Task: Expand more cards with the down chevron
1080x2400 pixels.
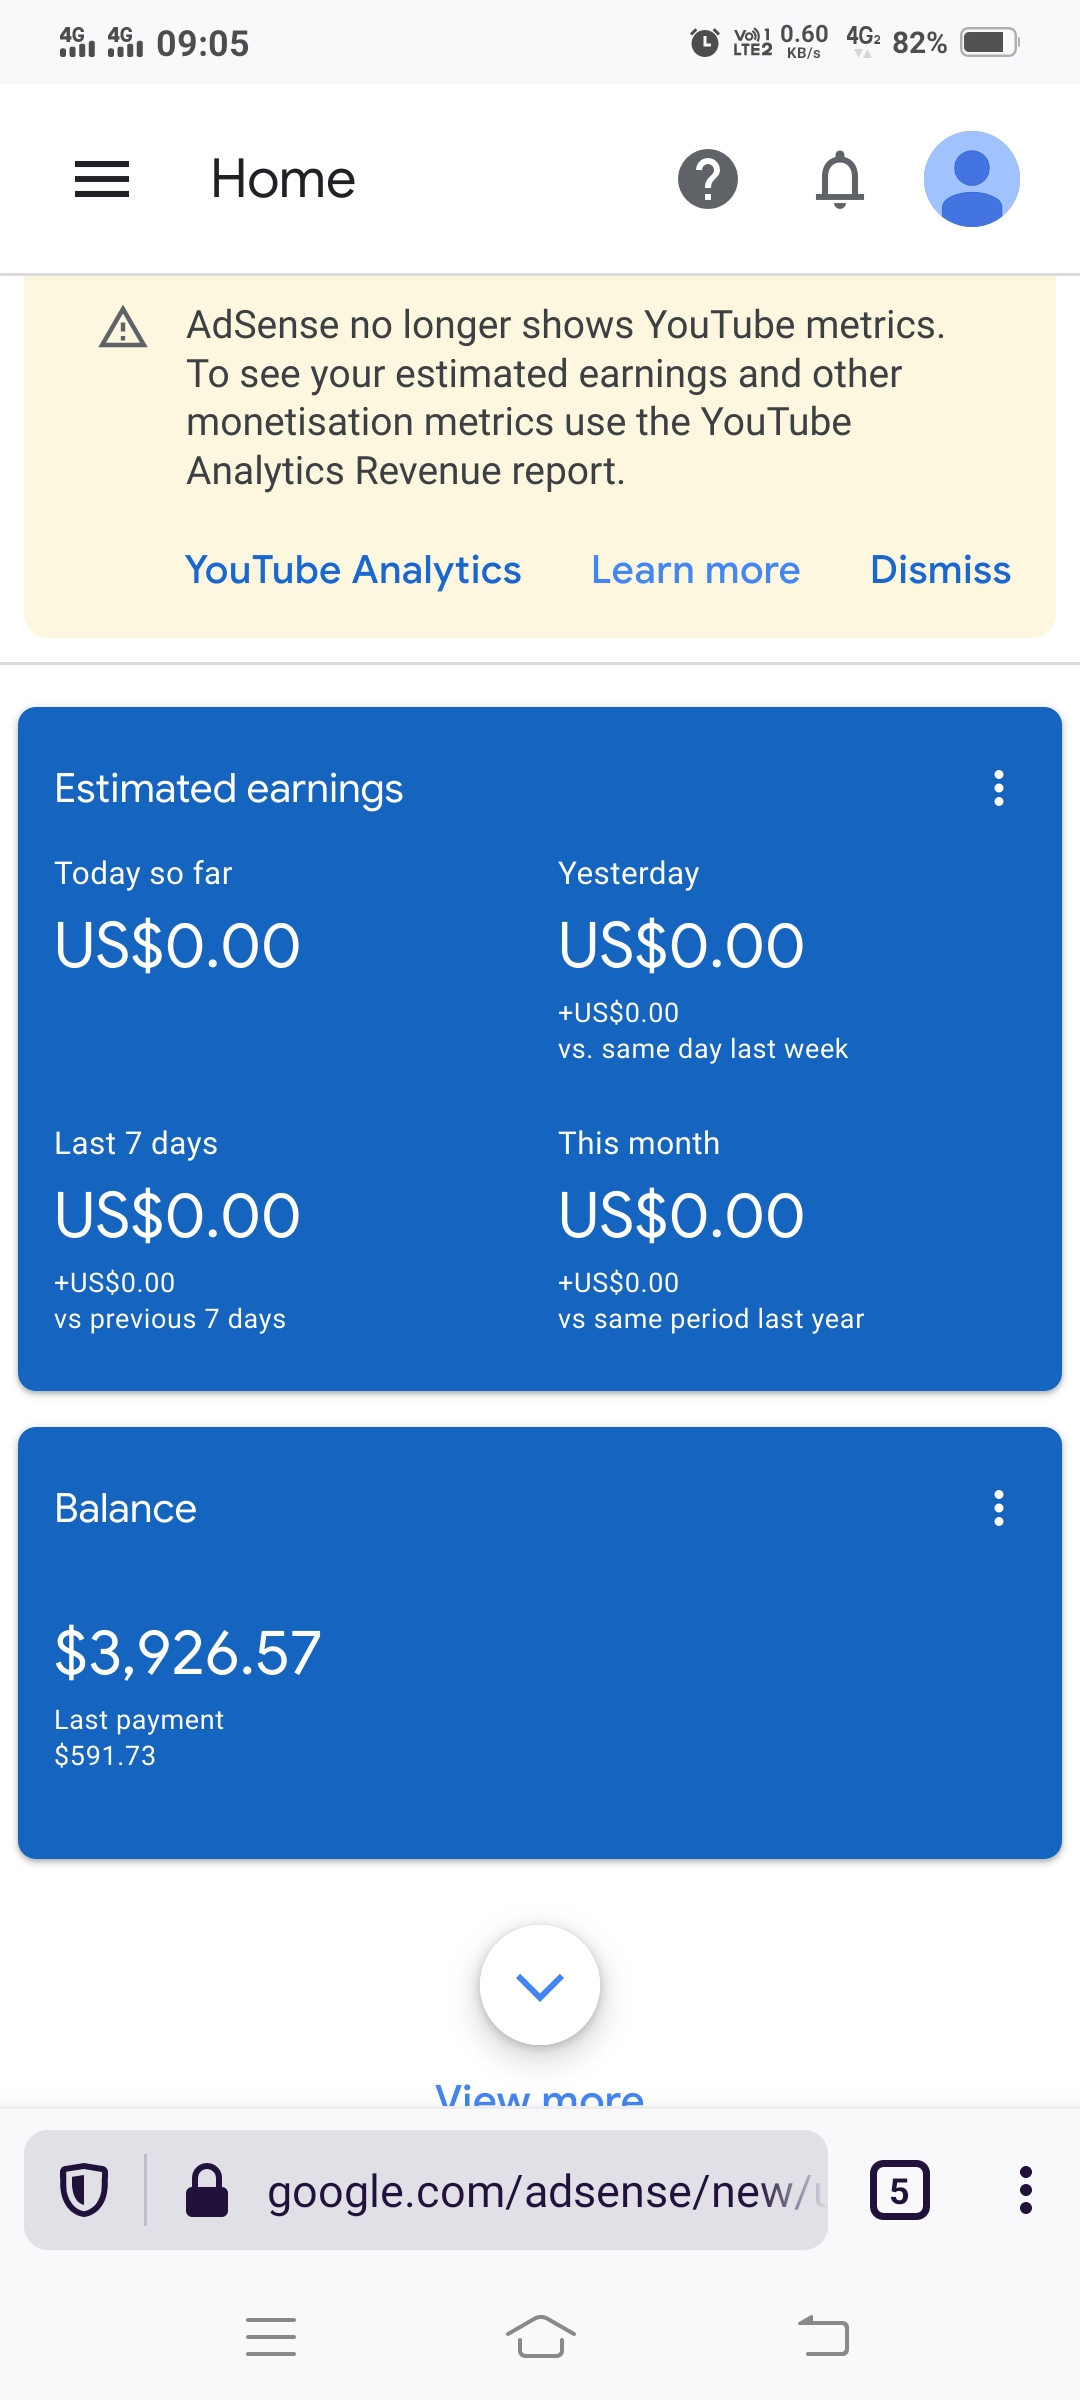Action: pyautogui.click(x=540, y=1985)
